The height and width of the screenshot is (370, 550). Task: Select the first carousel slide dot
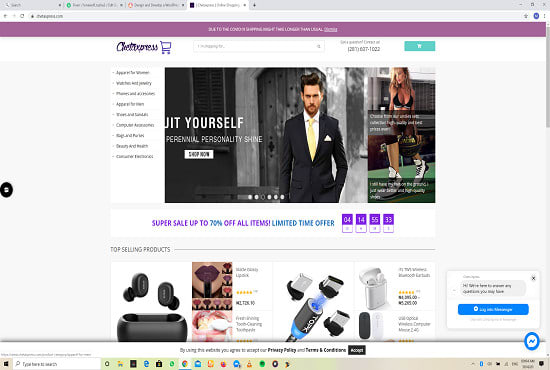coord(250,197)
